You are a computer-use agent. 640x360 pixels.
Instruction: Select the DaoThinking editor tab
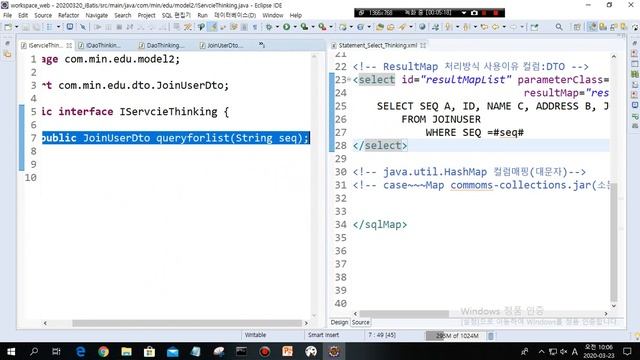click(164, 45)
